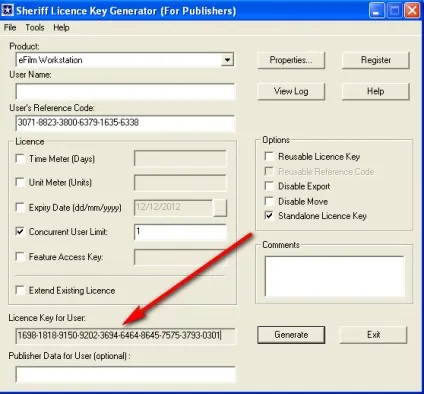Viewport: 424px width, 394px height.
Task: Focus the User Name input field
Action: [125, 91]
